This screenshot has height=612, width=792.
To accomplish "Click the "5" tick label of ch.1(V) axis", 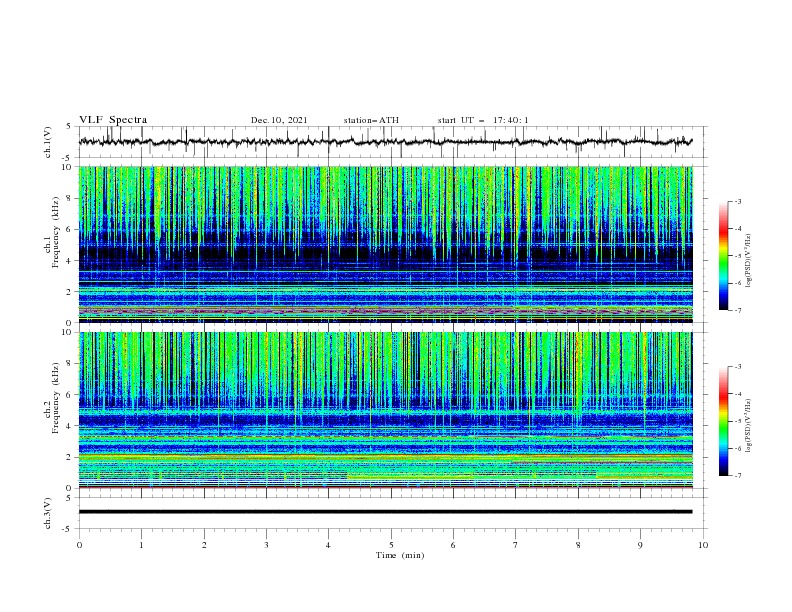I will click(70, 126).
